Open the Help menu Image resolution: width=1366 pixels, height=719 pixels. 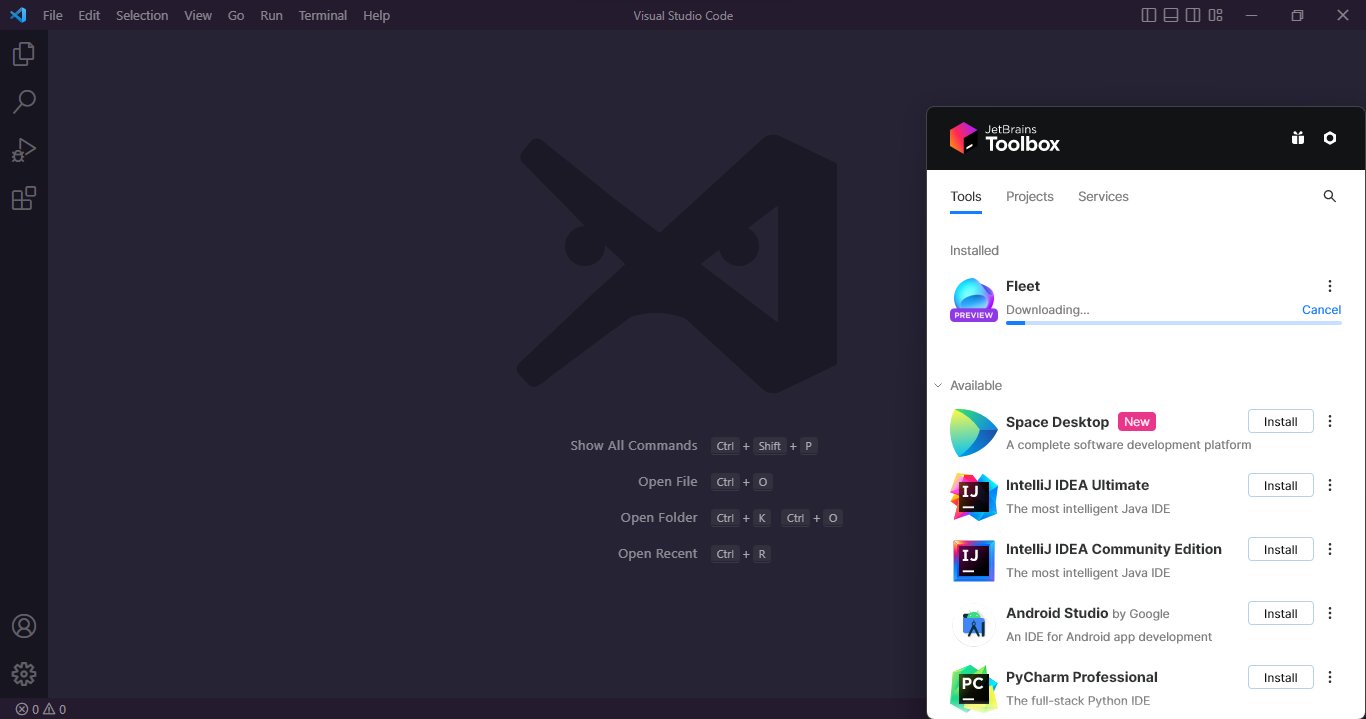377,16
